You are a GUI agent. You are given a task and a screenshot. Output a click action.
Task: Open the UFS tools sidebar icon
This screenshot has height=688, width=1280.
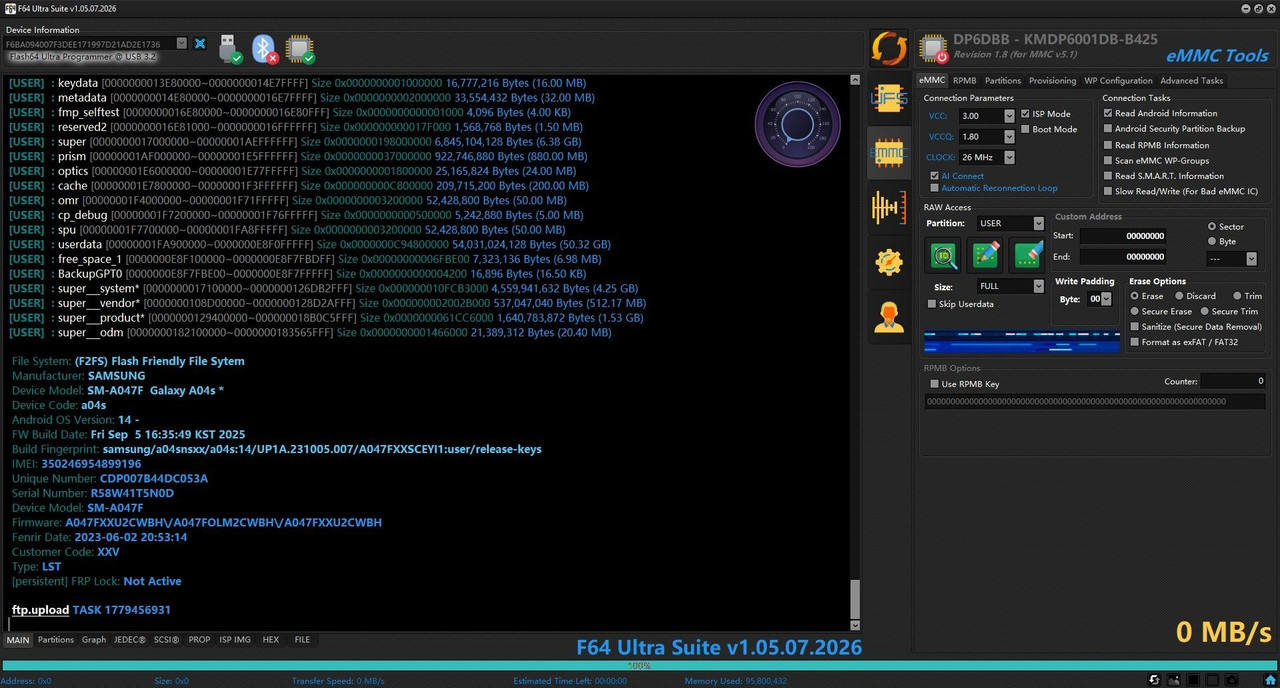[x=889, y=99]
